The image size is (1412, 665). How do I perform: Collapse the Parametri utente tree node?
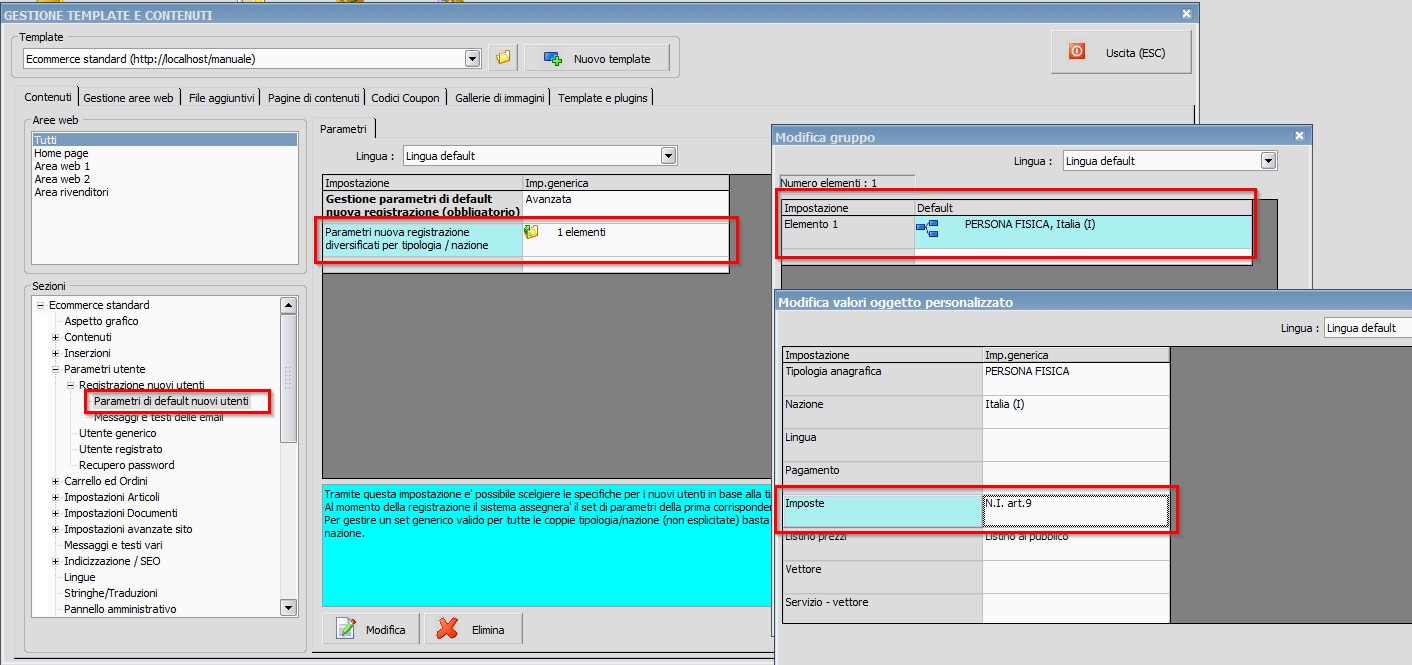click(56, 369)
